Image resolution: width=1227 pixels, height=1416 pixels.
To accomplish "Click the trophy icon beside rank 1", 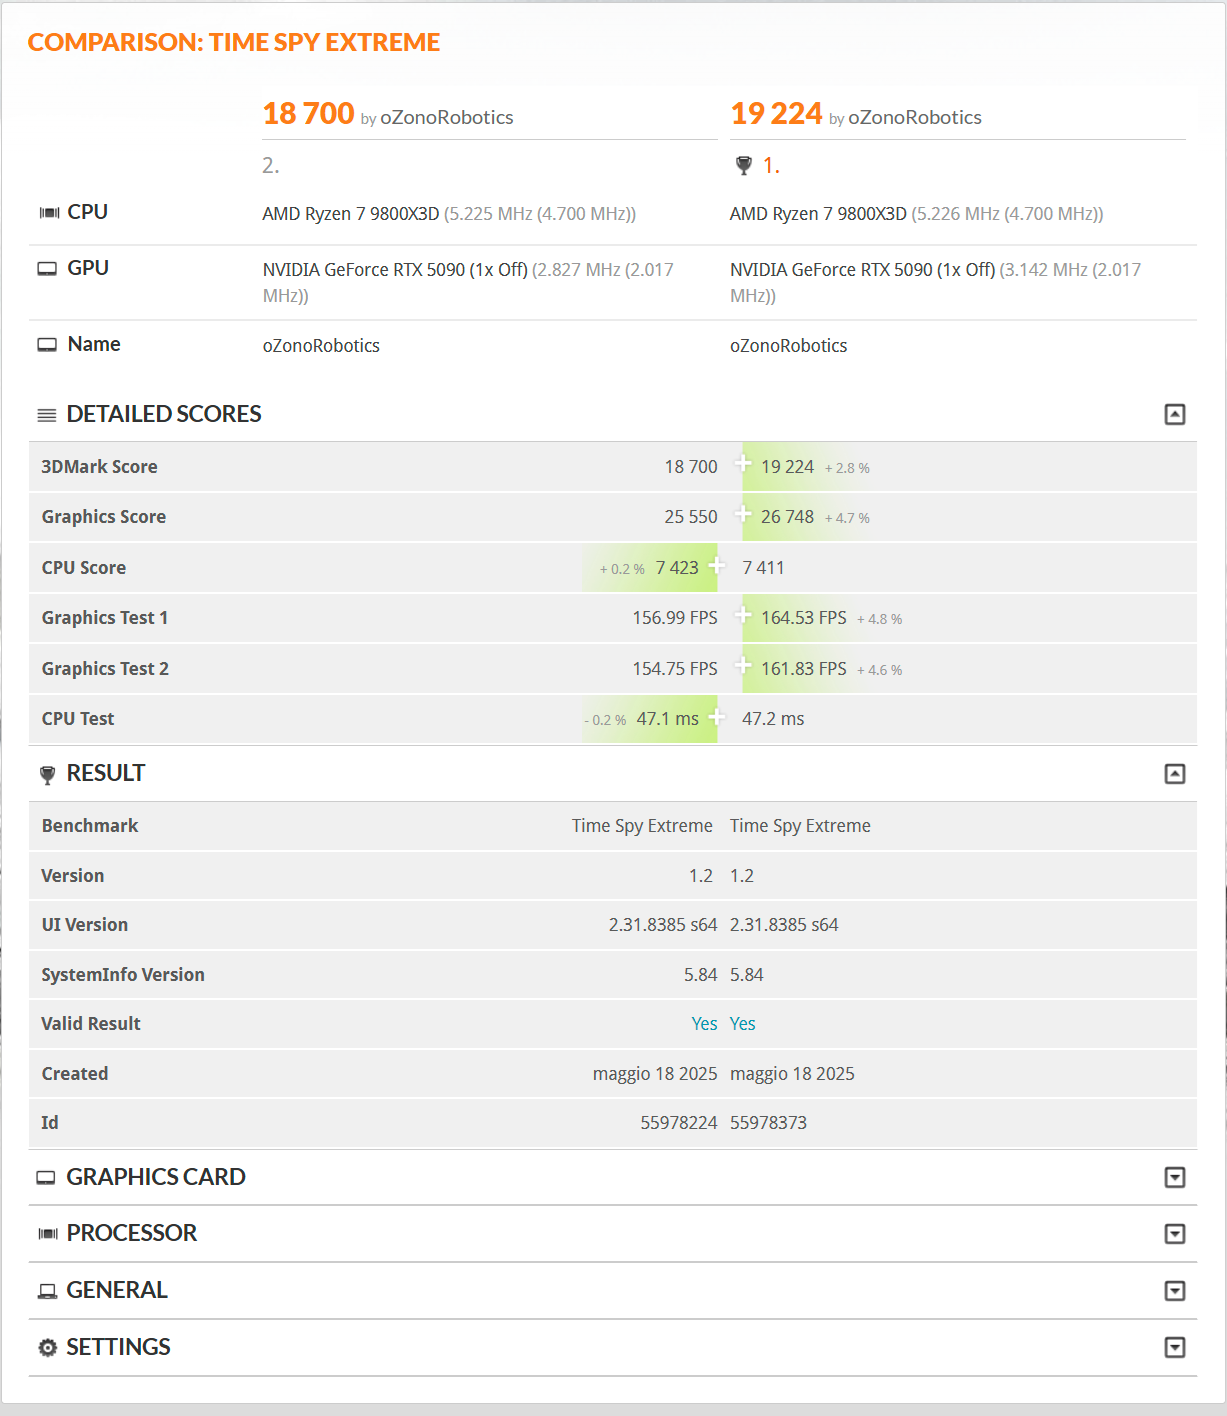I will (x=743, y=166).
